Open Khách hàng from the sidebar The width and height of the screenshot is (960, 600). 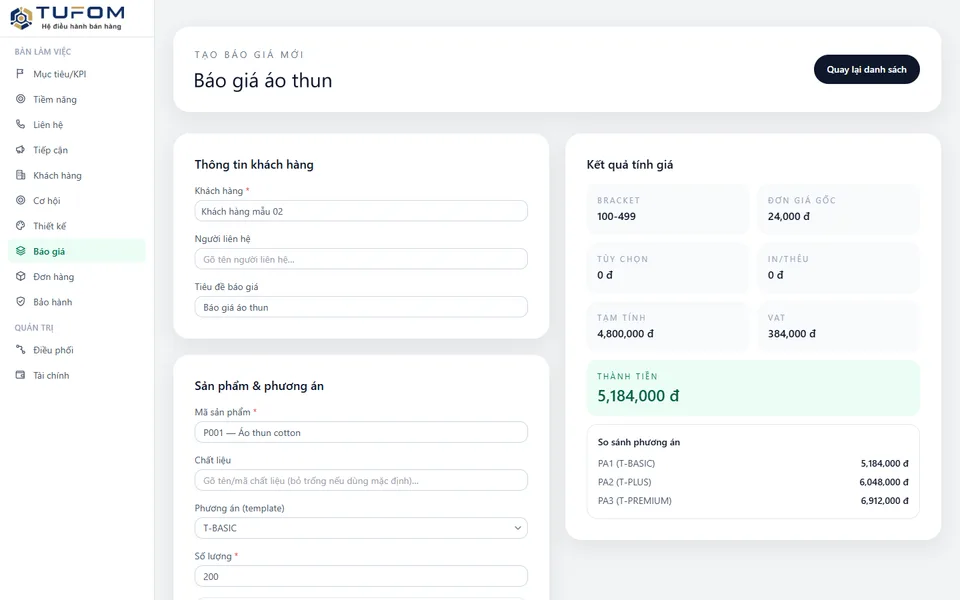click(x=77, y=176)
